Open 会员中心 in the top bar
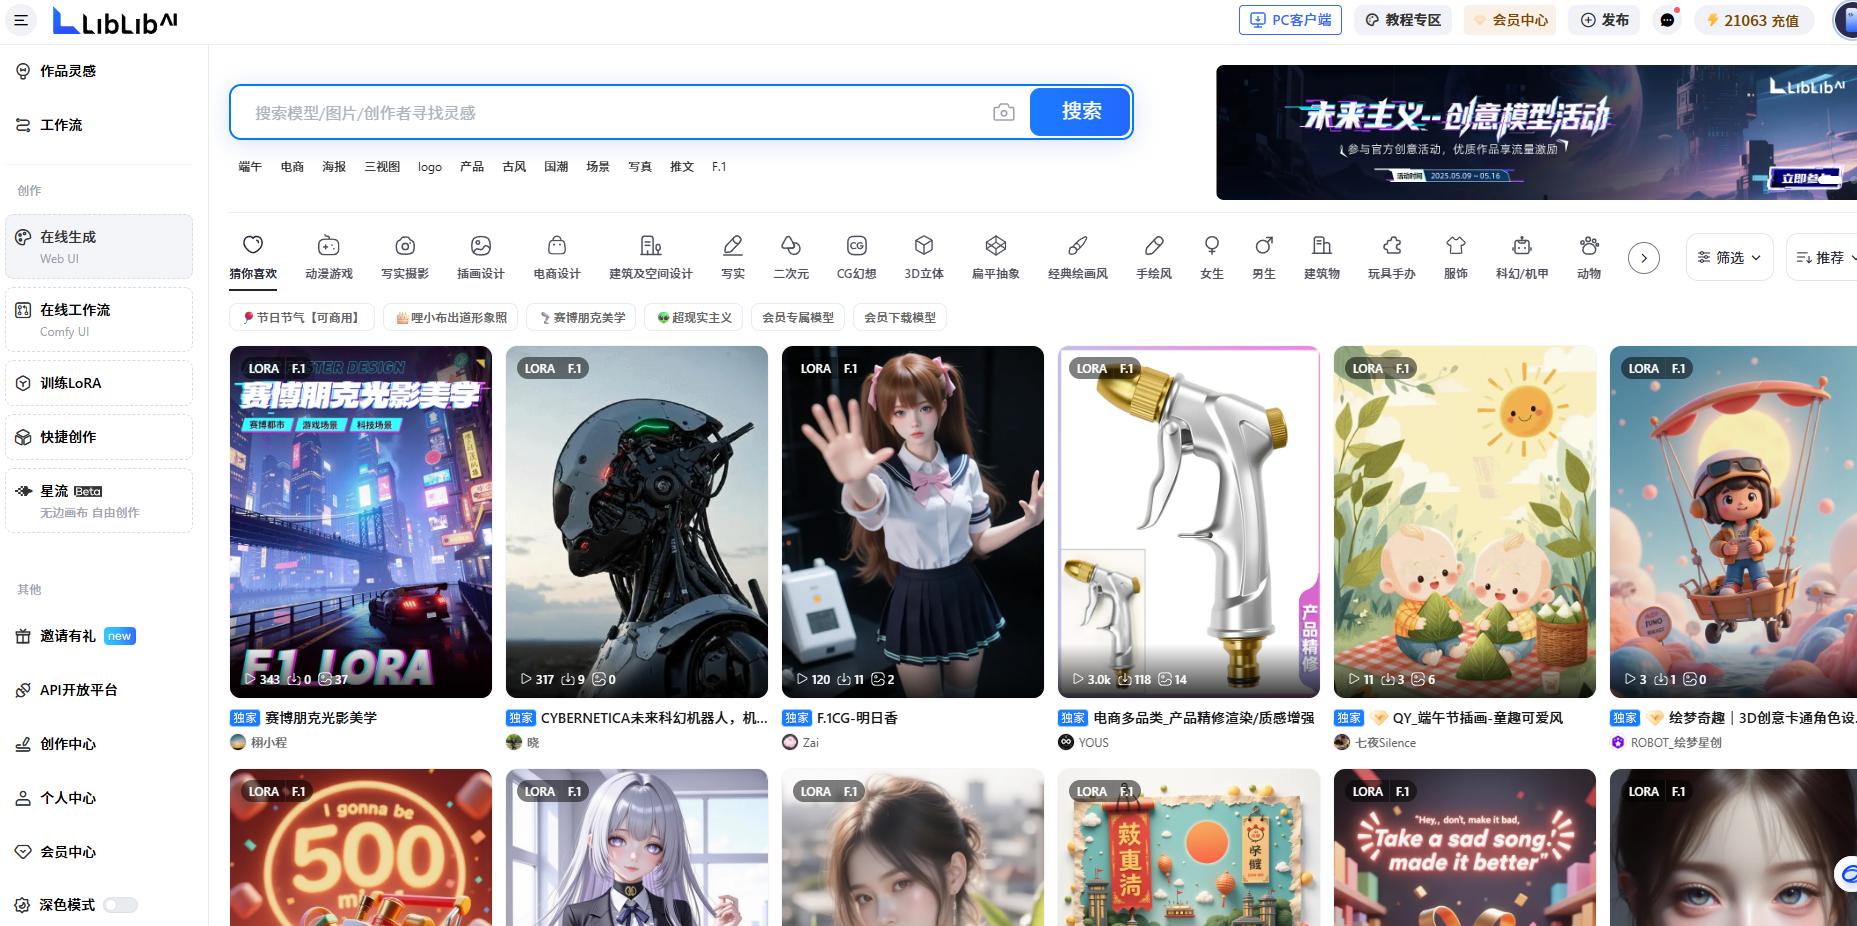The height and width of the screenshot is (926, 1857). 1510,20
